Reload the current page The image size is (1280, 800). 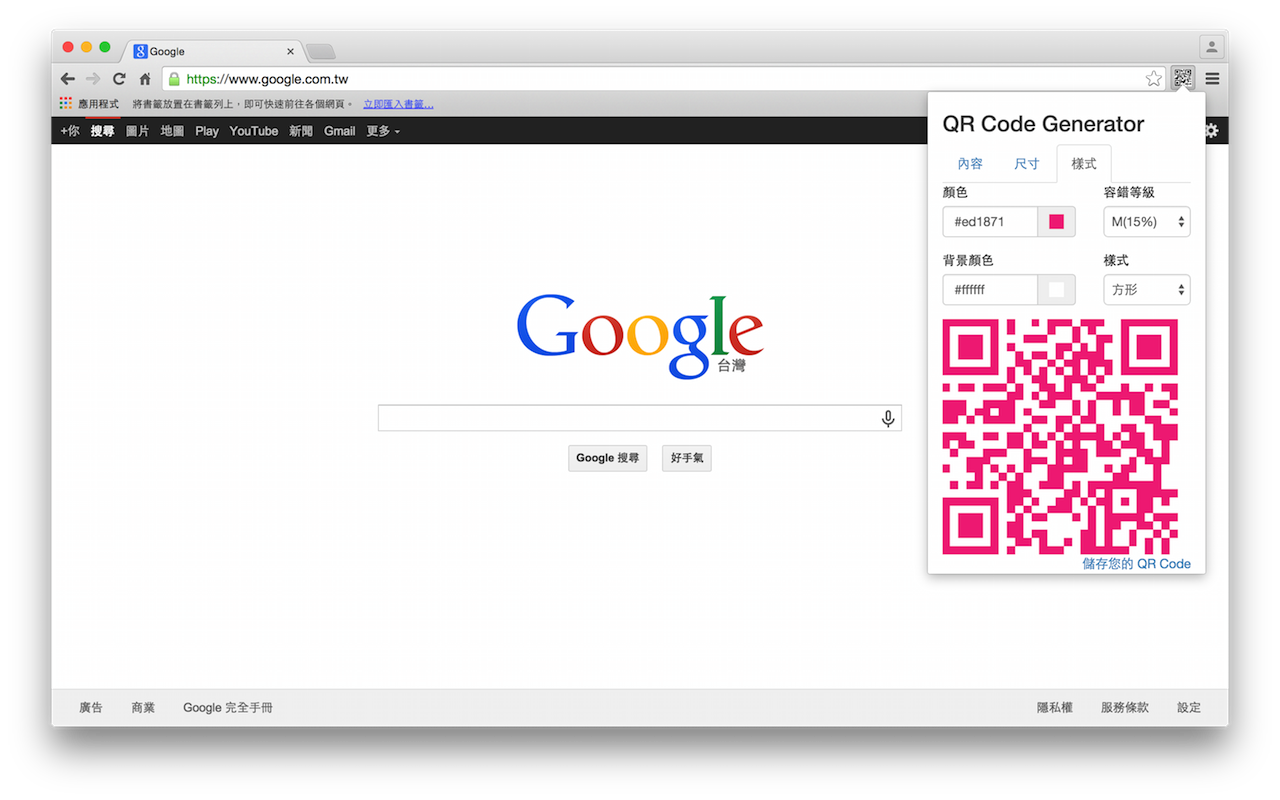(x=118, y=78)
